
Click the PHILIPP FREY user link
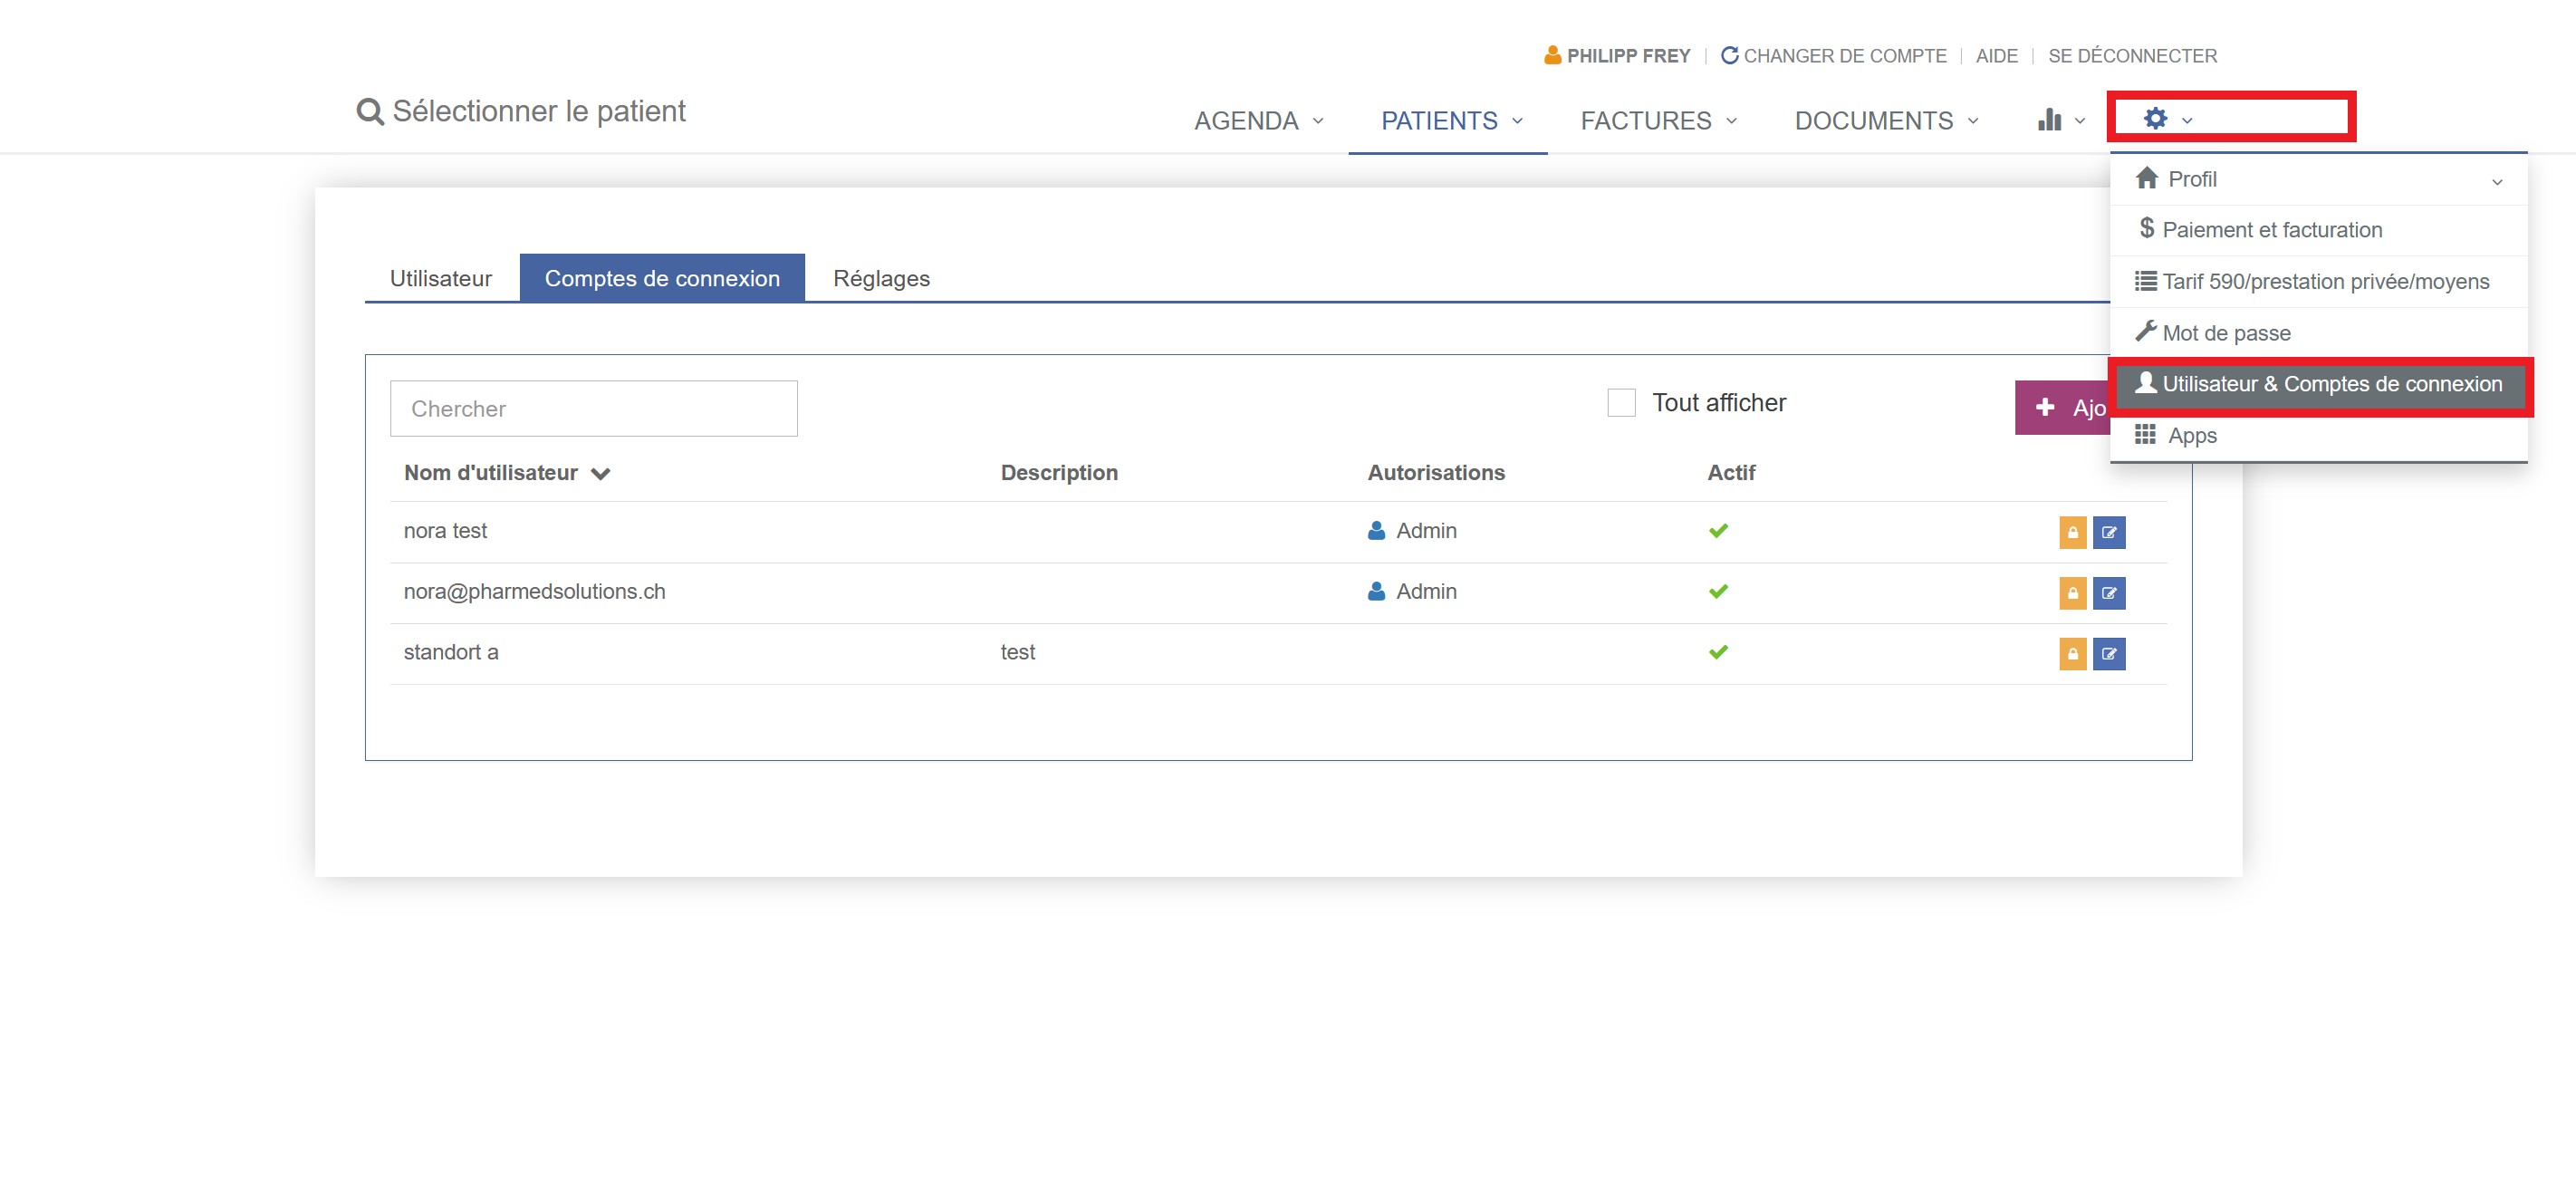1616,56
